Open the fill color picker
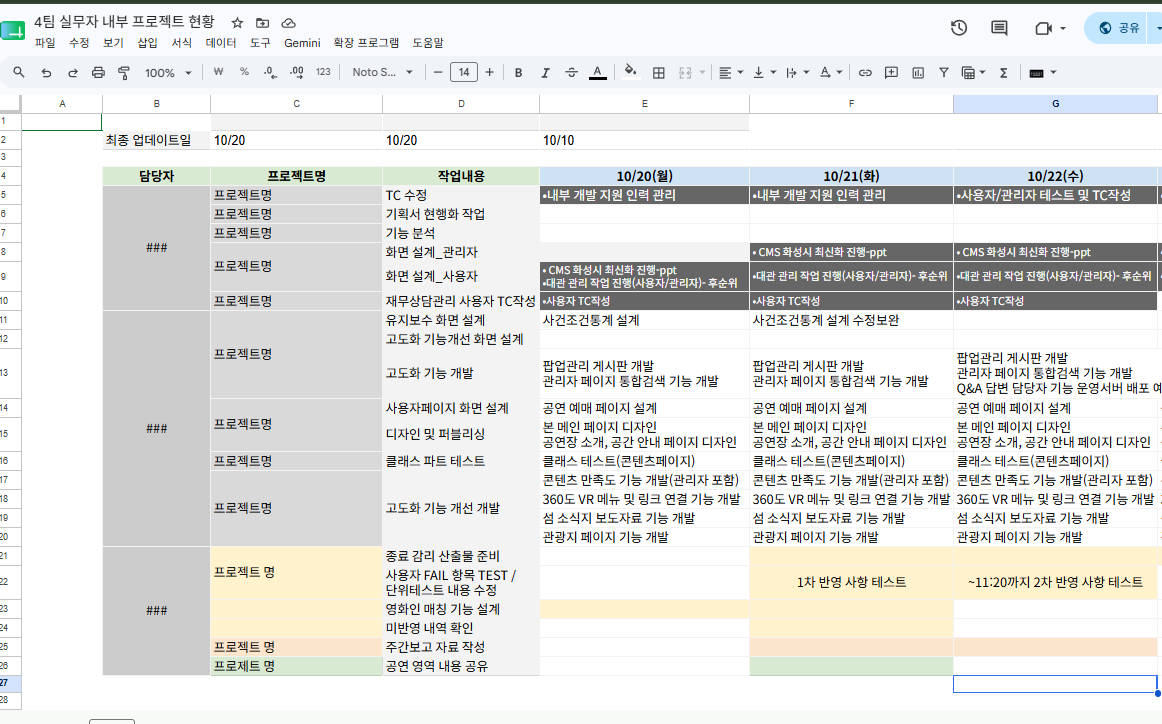1162x724 pixels. (x=630, y=72)
